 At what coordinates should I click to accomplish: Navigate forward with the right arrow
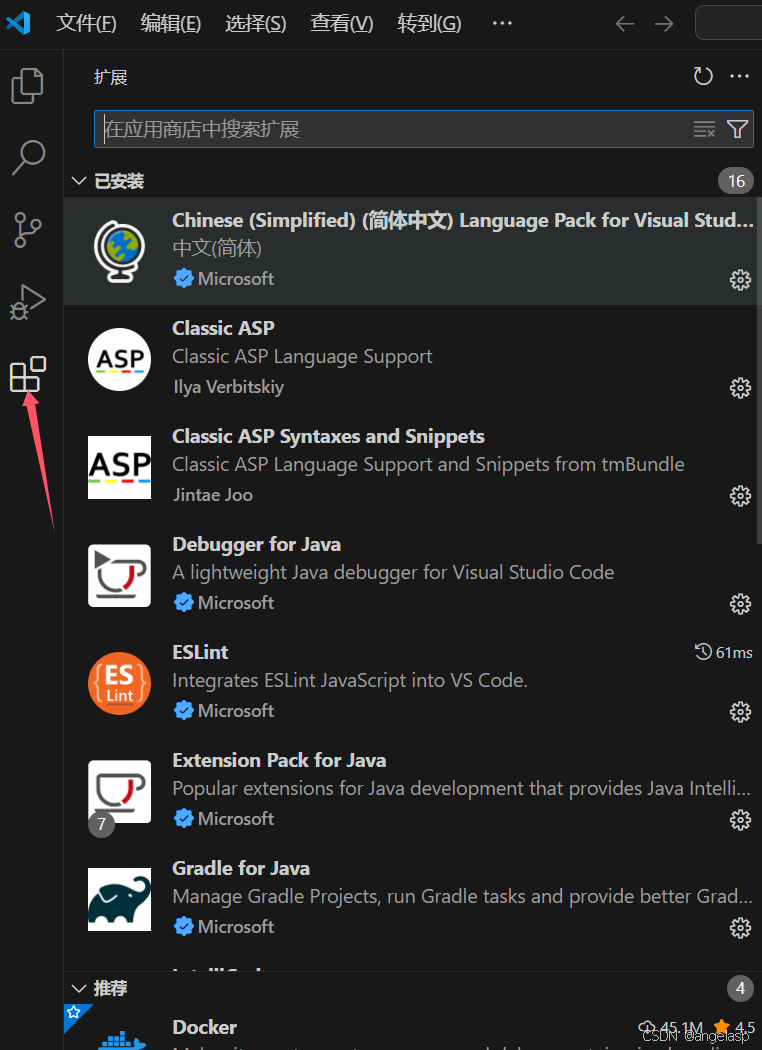click(664, 24)
